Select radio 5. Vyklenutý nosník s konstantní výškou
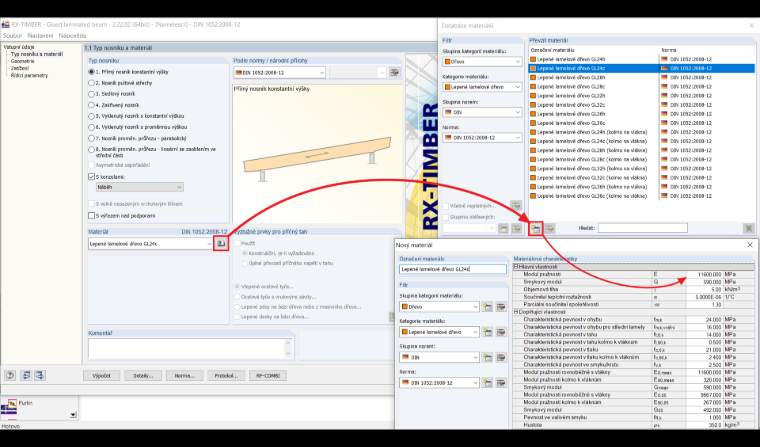 pyautogui.click(x=91, y=116)
